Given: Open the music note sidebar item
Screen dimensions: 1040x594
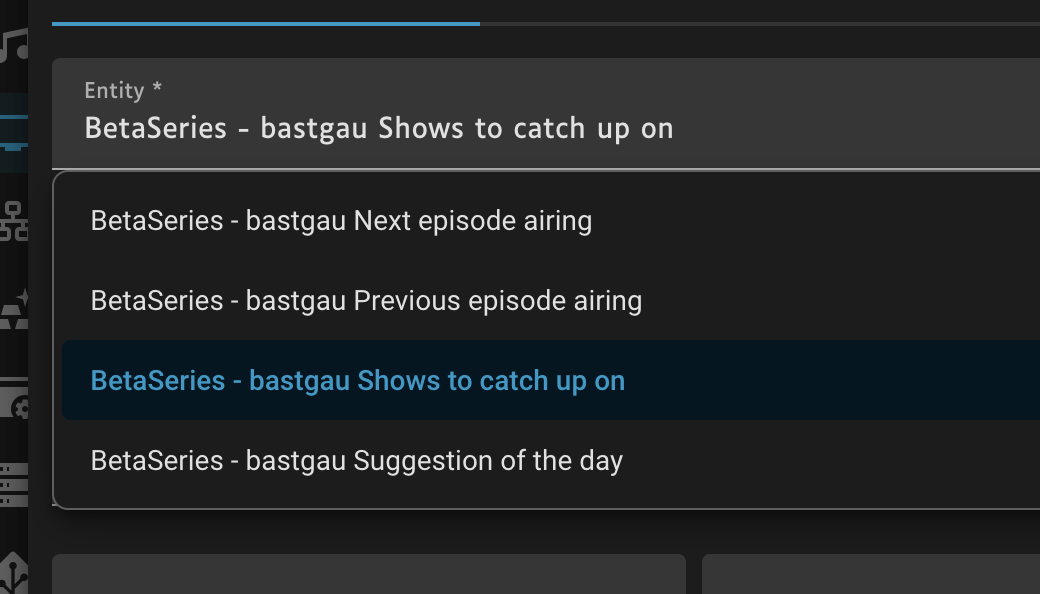Looking at the screenshot, I should [x=13, y=46].
